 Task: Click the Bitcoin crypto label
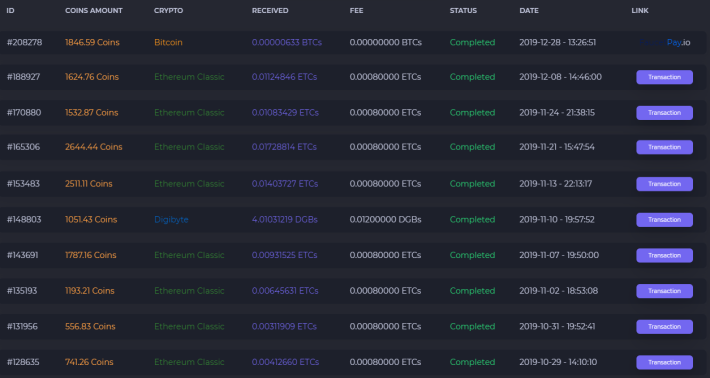click(x=168, y=43)
